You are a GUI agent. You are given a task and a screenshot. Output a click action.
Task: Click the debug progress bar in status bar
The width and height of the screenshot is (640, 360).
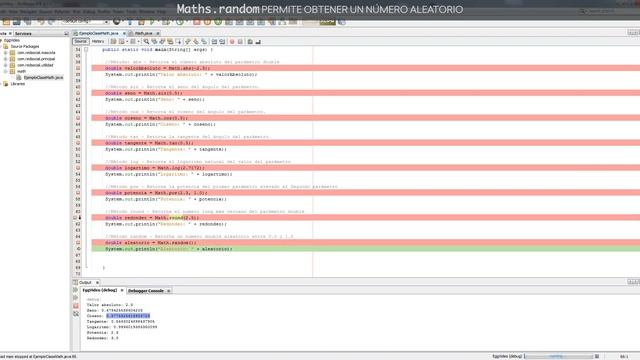[558, 356]
